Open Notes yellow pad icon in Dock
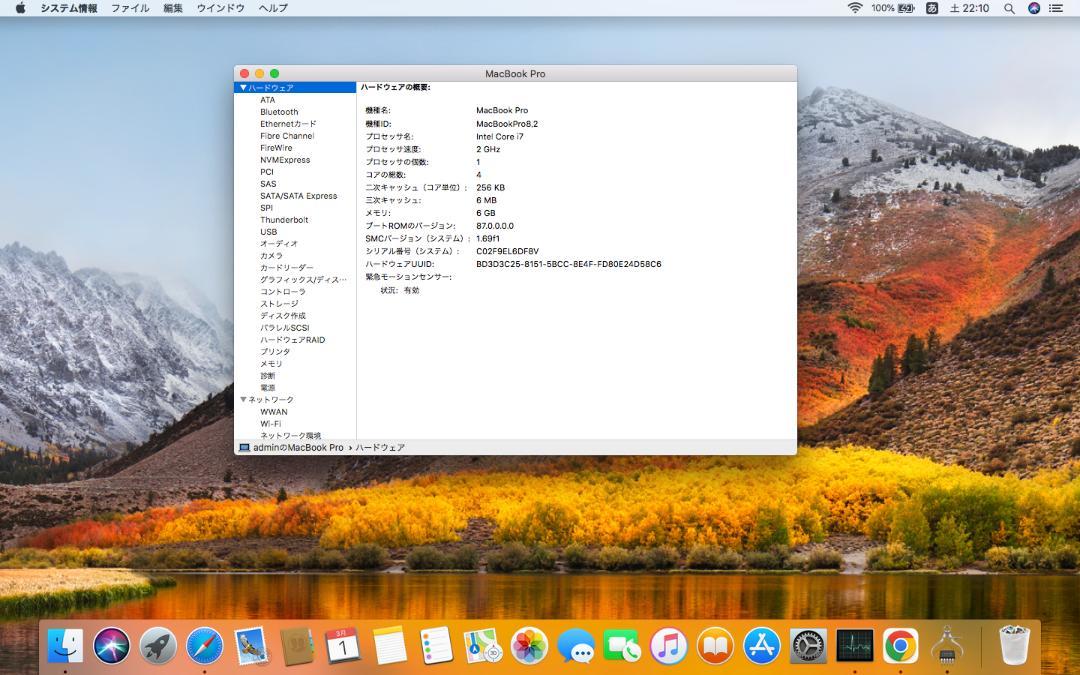Viewport: 1080px width, 675px height. pos(390,647)
